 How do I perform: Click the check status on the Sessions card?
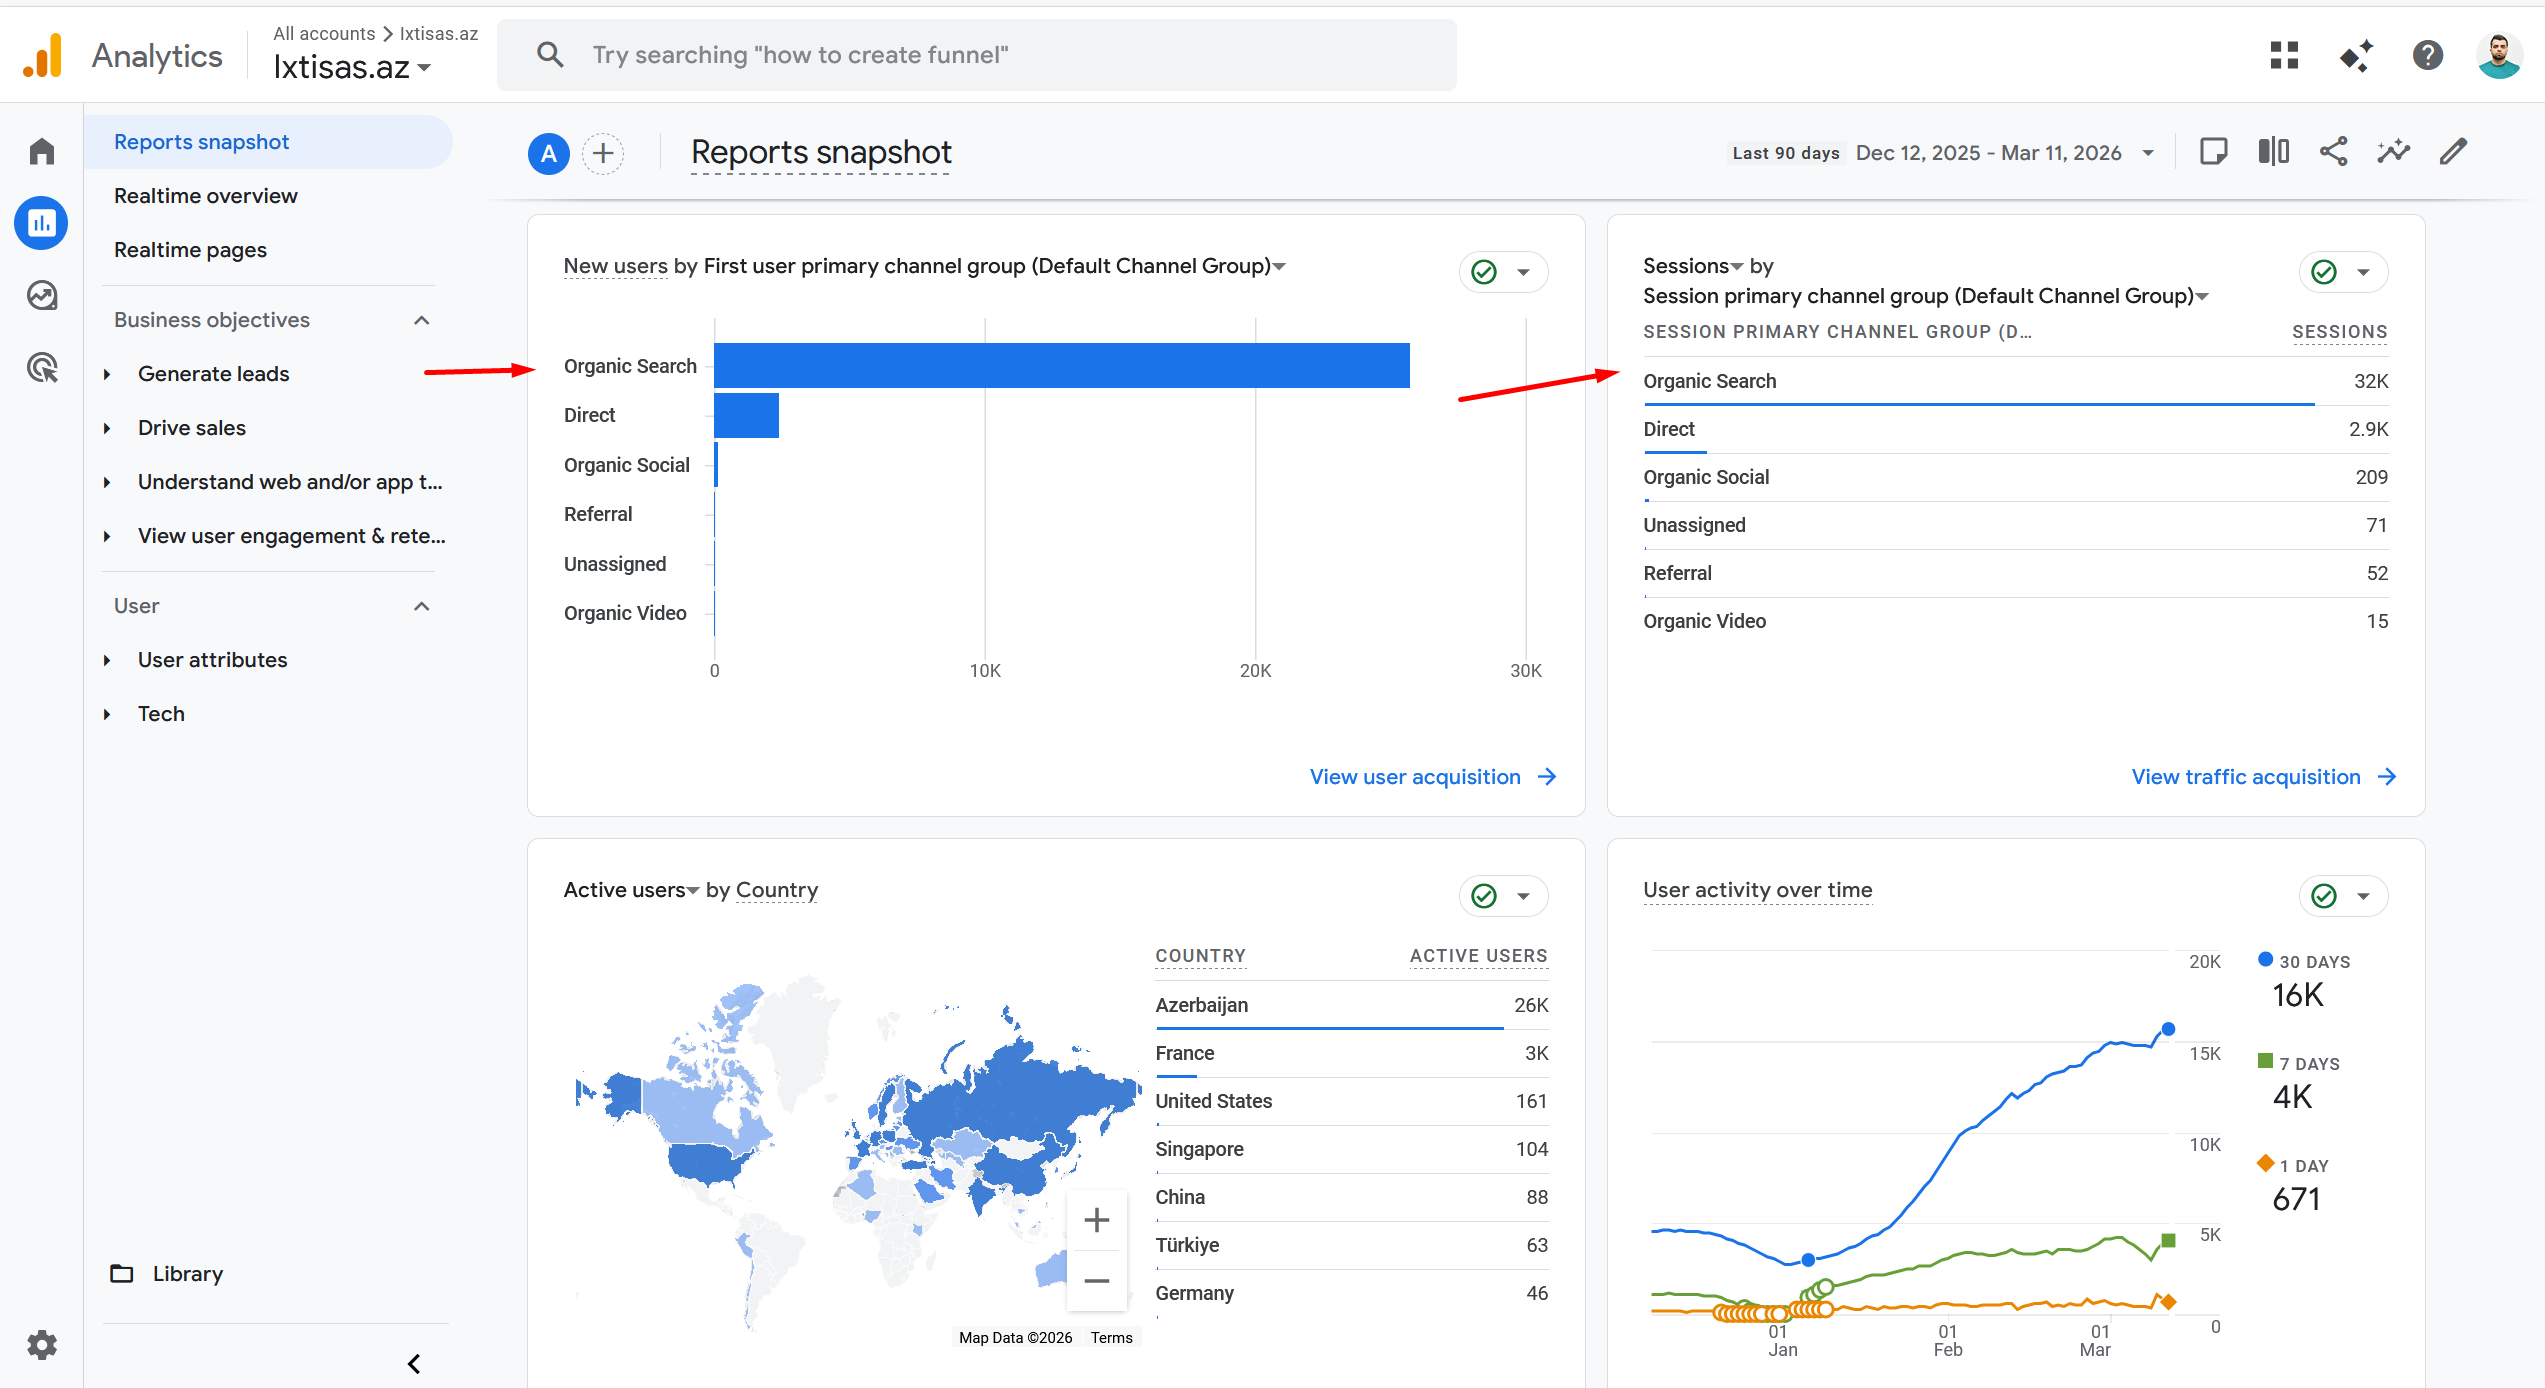click(2324, 272)
